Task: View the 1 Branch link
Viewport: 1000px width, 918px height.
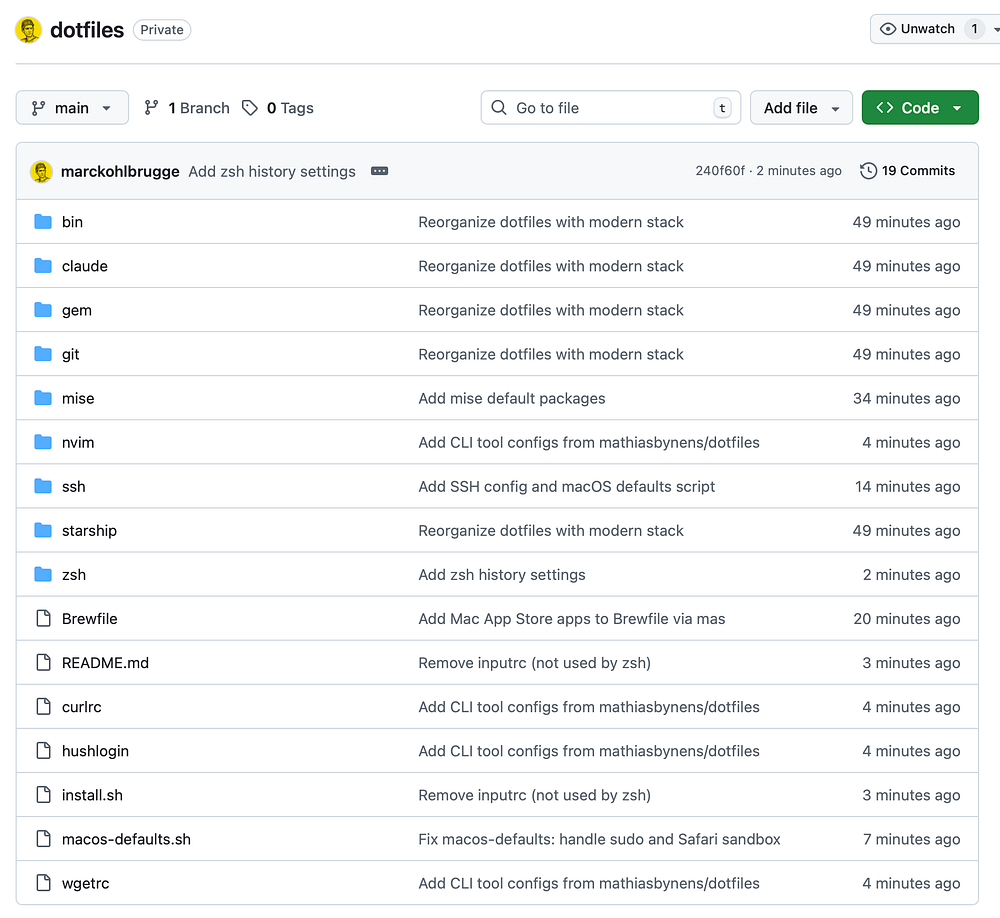Action: pos(187,108)
